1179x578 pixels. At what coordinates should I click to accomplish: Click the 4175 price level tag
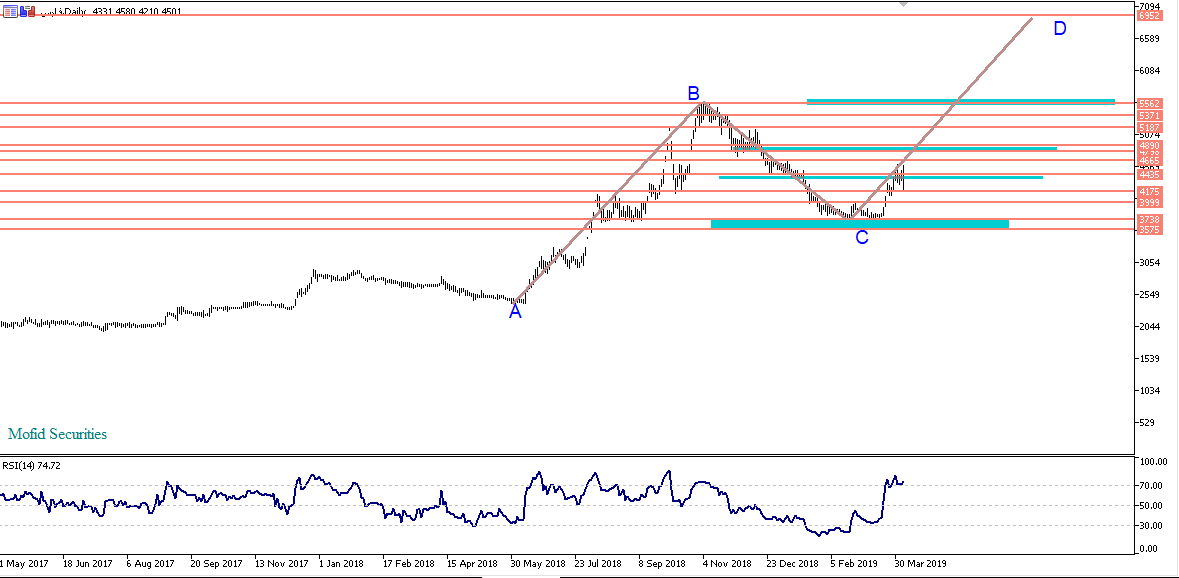1149,191
